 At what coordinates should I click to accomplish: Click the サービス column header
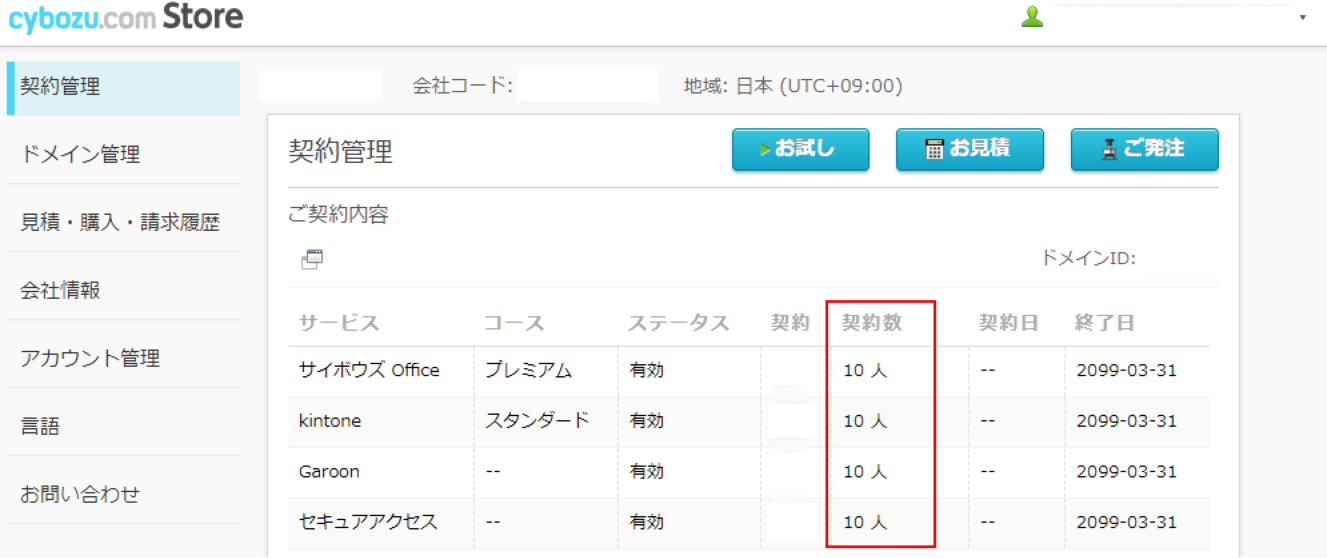pyautogui.click(x=339, y=323)
